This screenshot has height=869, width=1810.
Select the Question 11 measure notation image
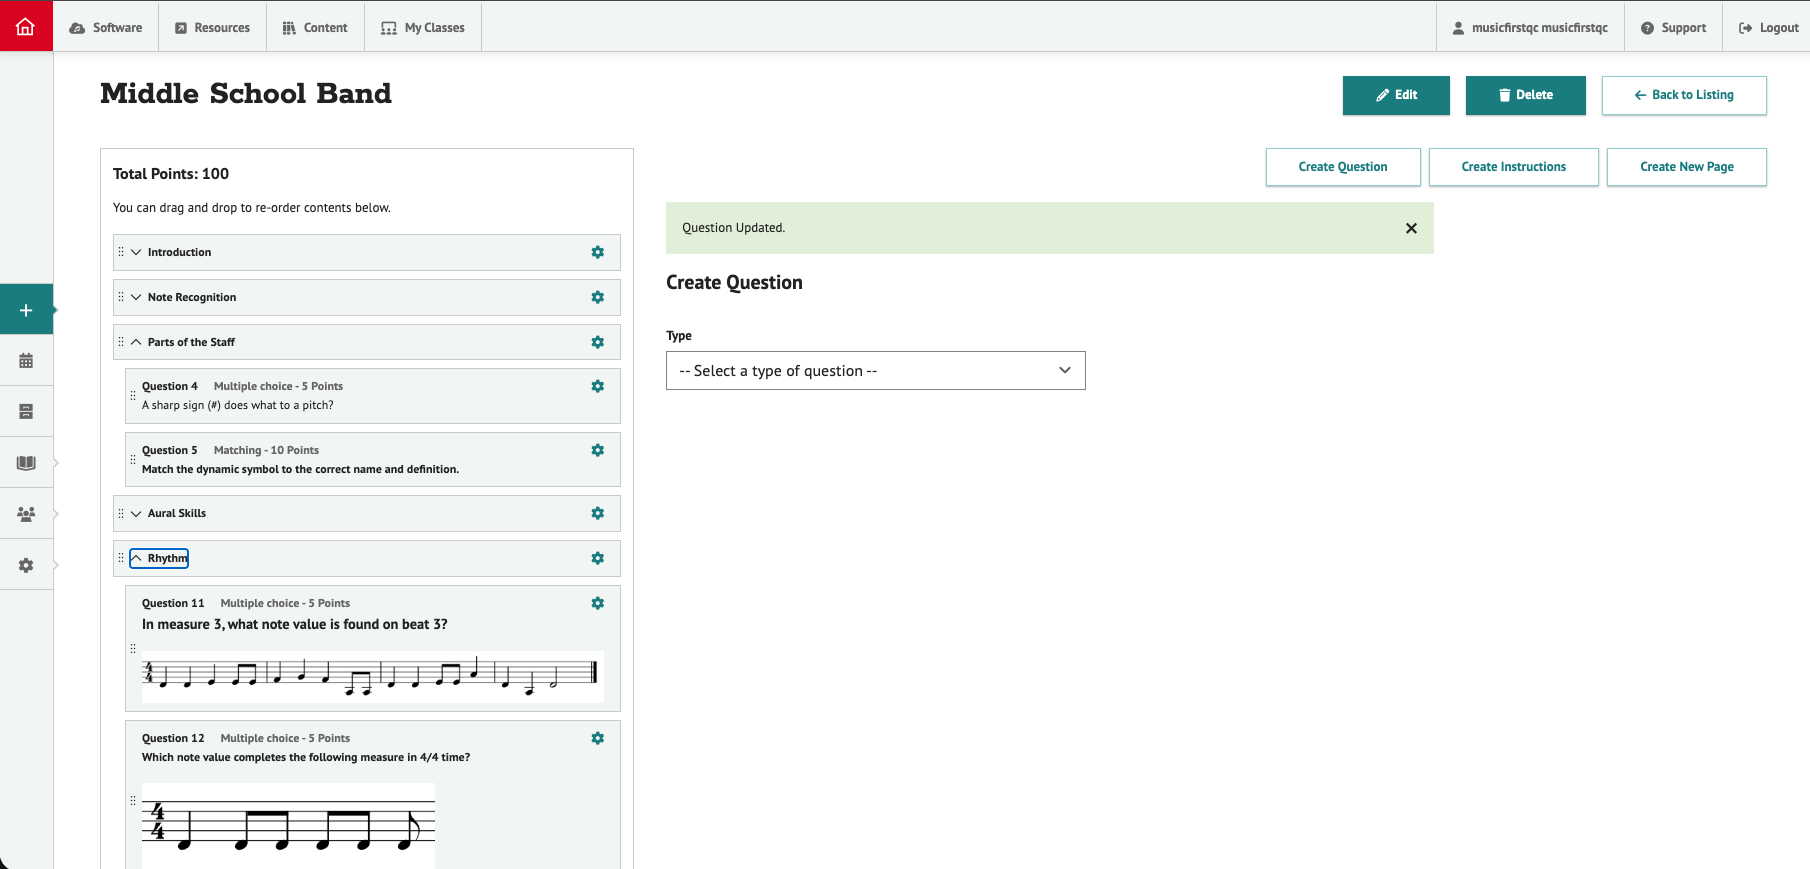point(373,676)
